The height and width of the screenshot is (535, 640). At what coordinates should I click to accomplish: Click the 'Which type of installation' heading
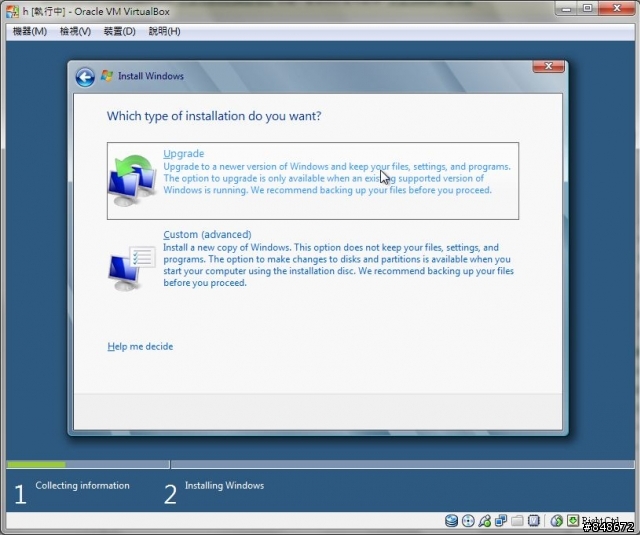pyautogui.click(x=214, y=116)
